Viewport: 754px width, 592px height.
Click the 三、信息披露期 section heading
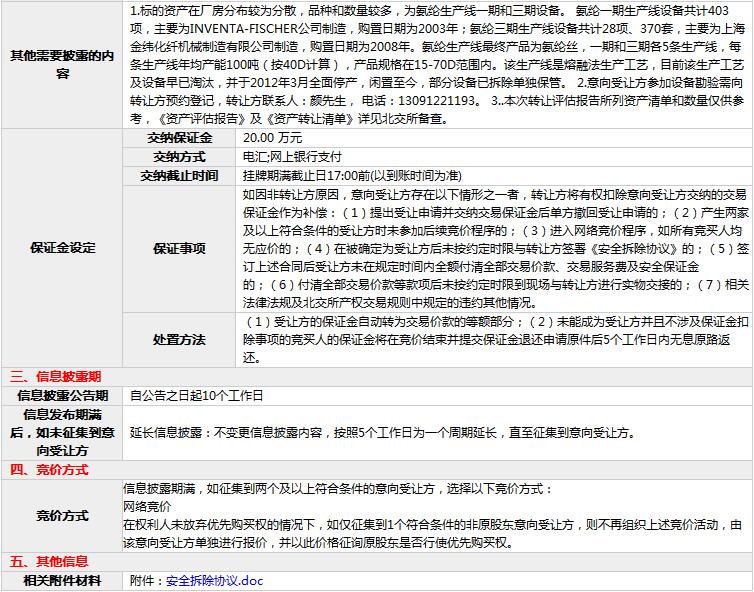(x=55, y=377)
